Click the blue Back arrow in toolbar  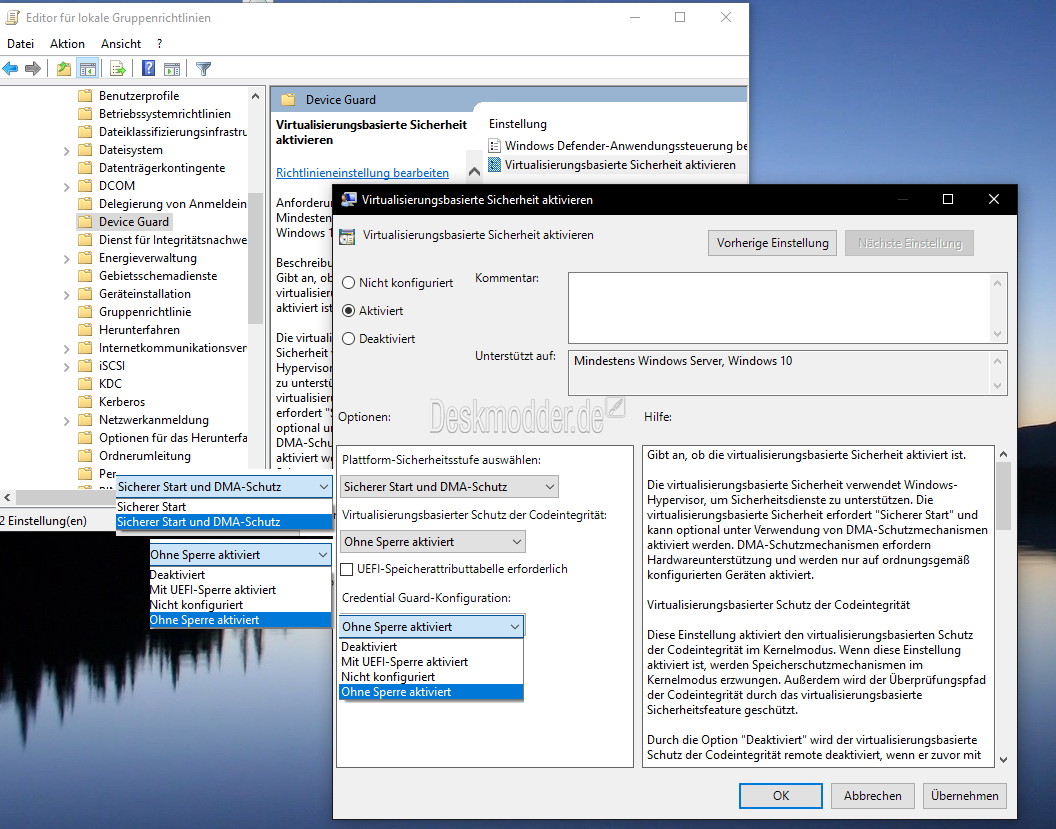(x=10, y=68)
